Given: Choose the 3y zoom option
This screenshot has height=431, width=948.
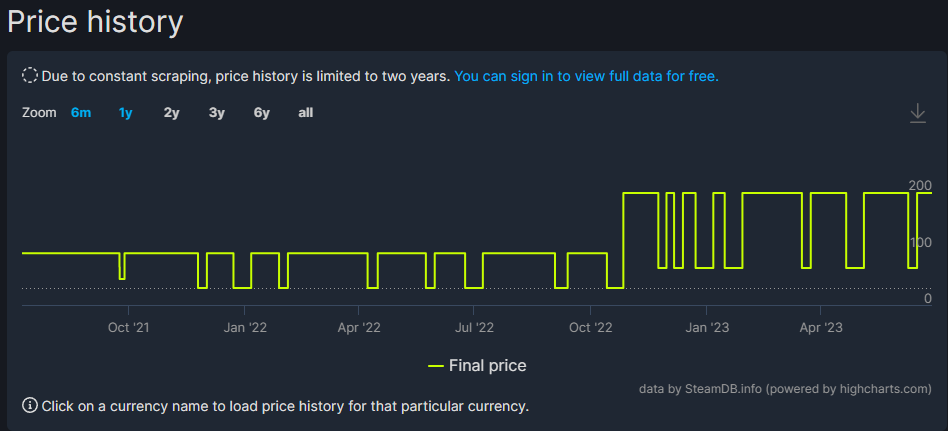Looking at the screenshot, I should coord(217,113).
